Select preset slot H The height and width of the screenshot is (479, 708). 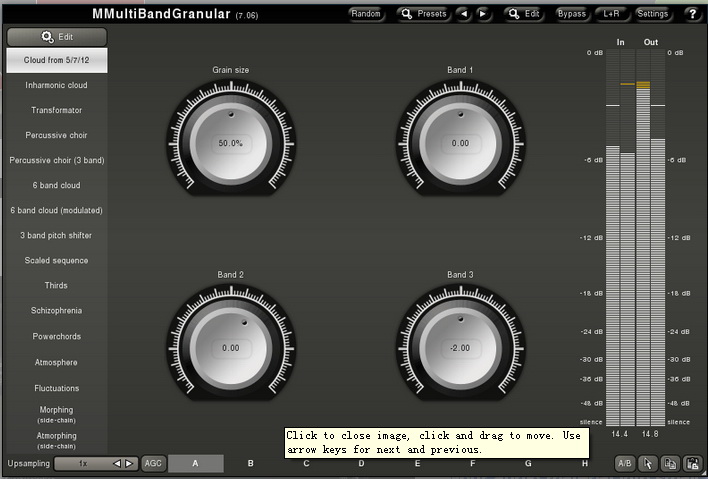coord(585,463)
